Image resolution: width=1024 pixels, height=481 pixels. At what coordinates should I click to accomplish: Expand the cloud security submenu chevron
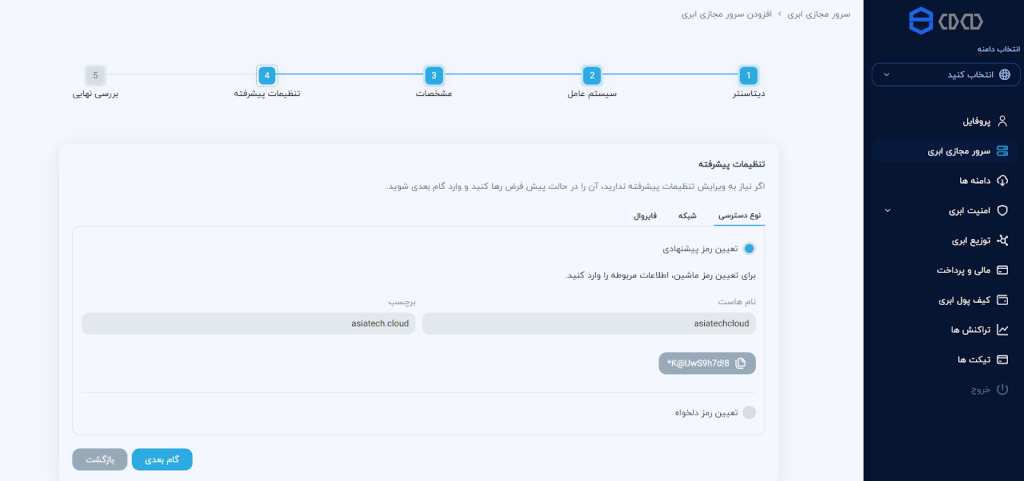click(x=886, y=211)
